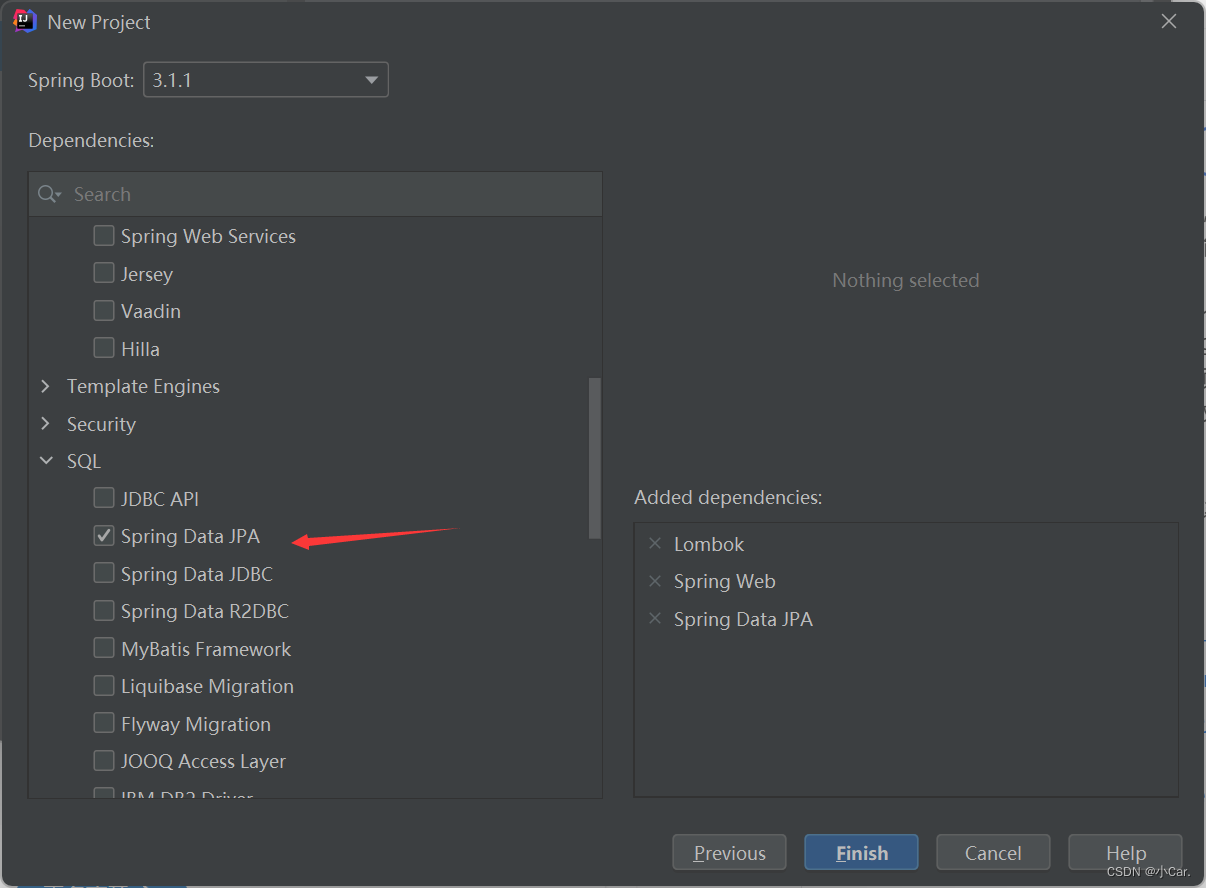Enable JOOQ Access Layer checkbox

(x=104, y=761)
